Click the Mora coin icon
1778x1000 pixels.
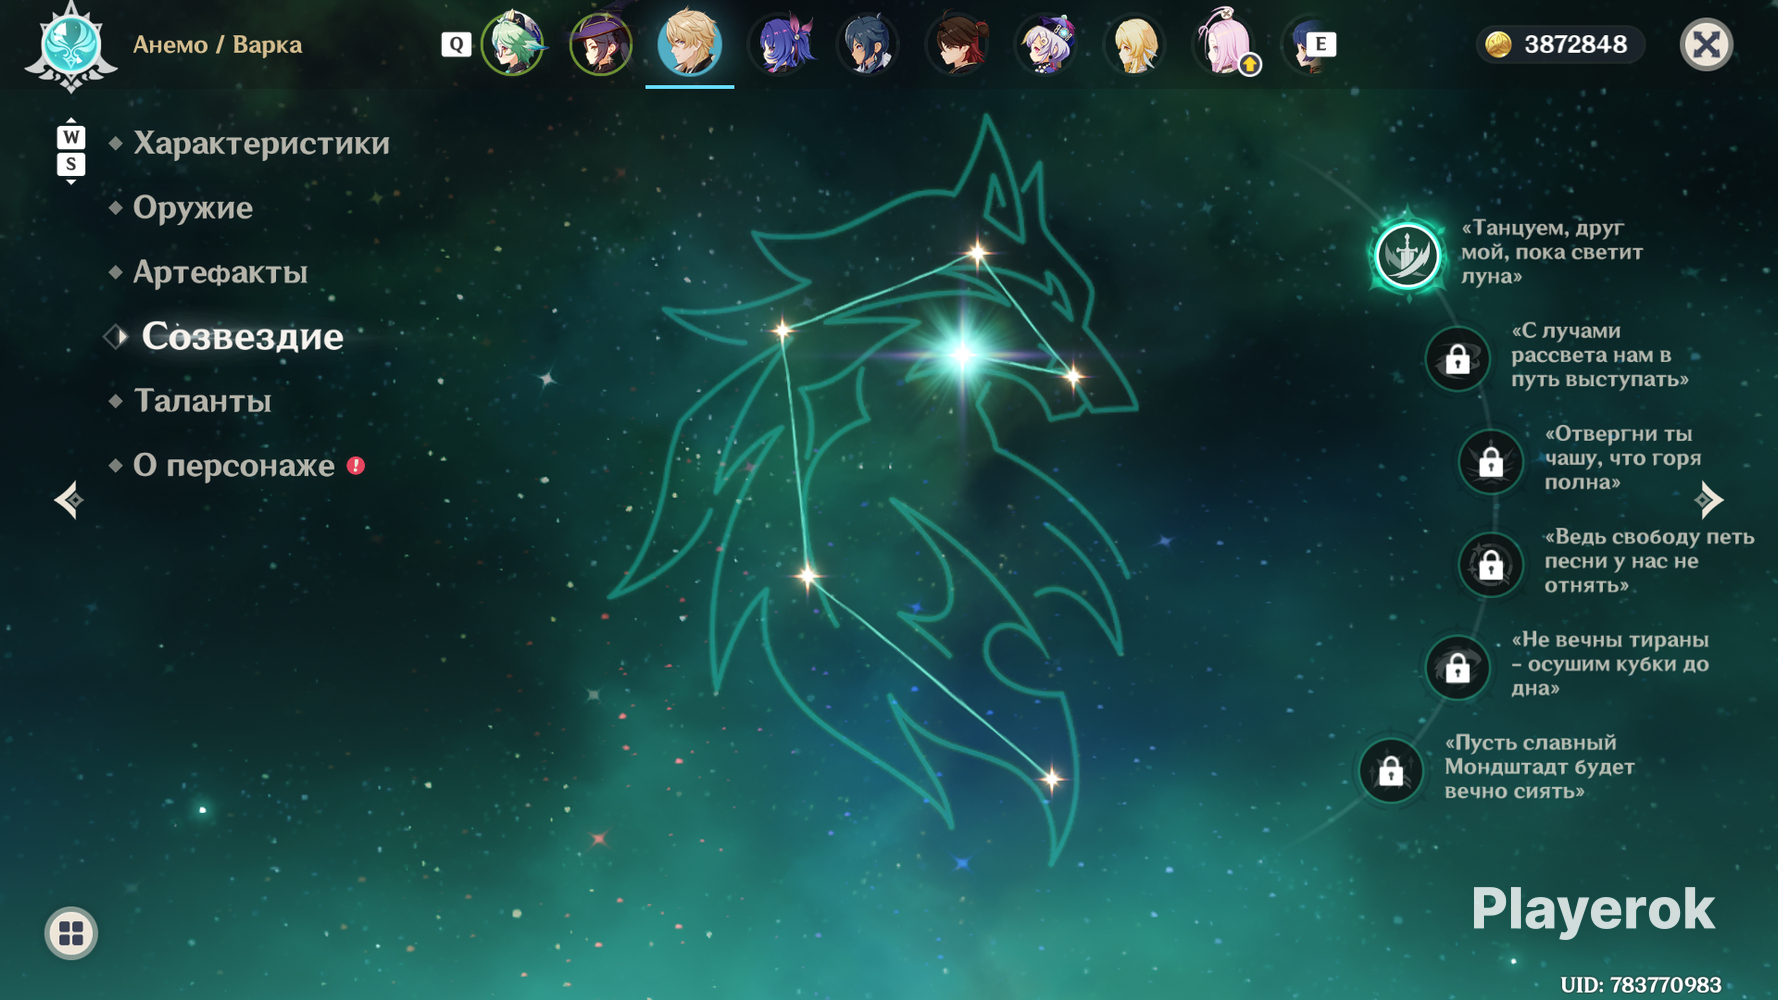pos(1498,44)
